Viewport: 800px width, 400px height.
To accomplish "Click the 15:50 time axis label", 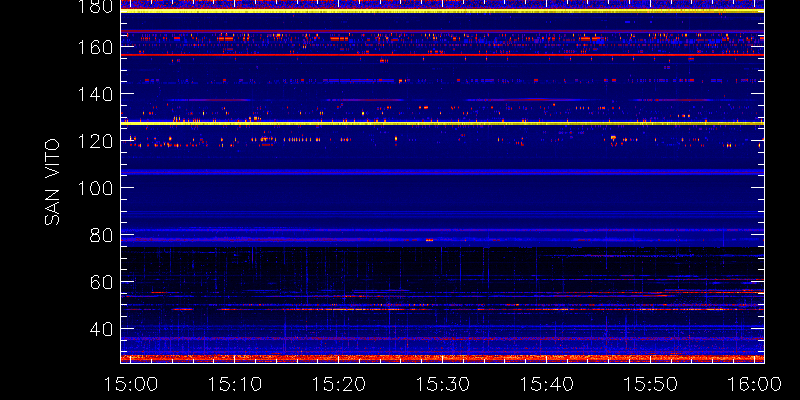I will click(x=651, y=384).
